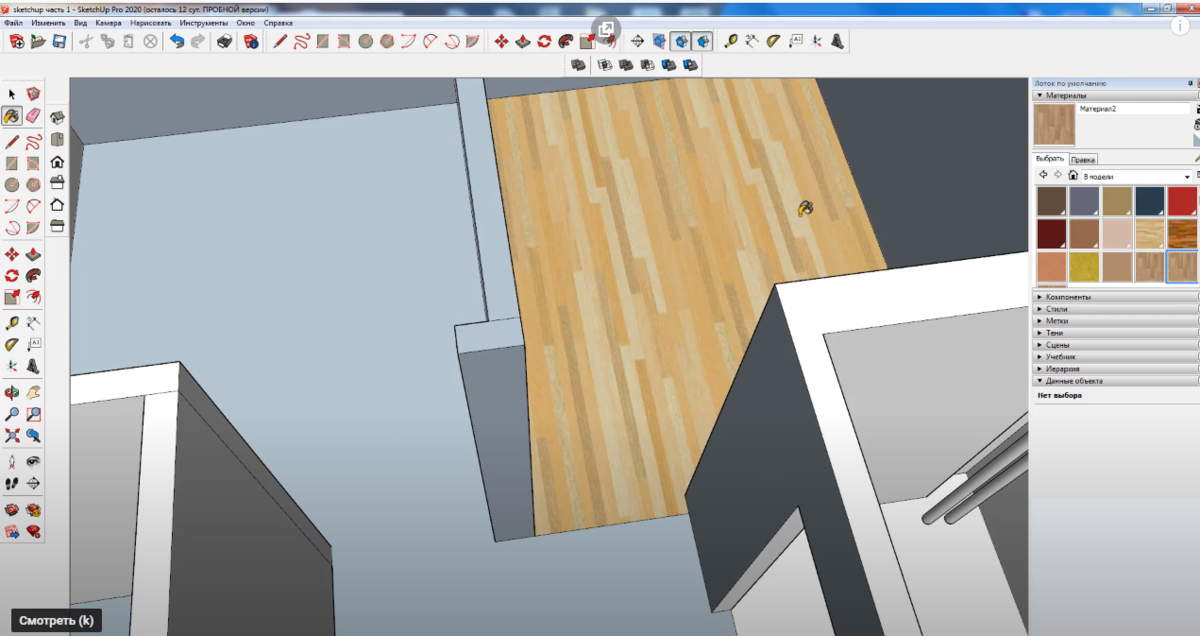Expand the Учебник panel
Viewport: 1200px width, 636px height.
pos(1116,357)
